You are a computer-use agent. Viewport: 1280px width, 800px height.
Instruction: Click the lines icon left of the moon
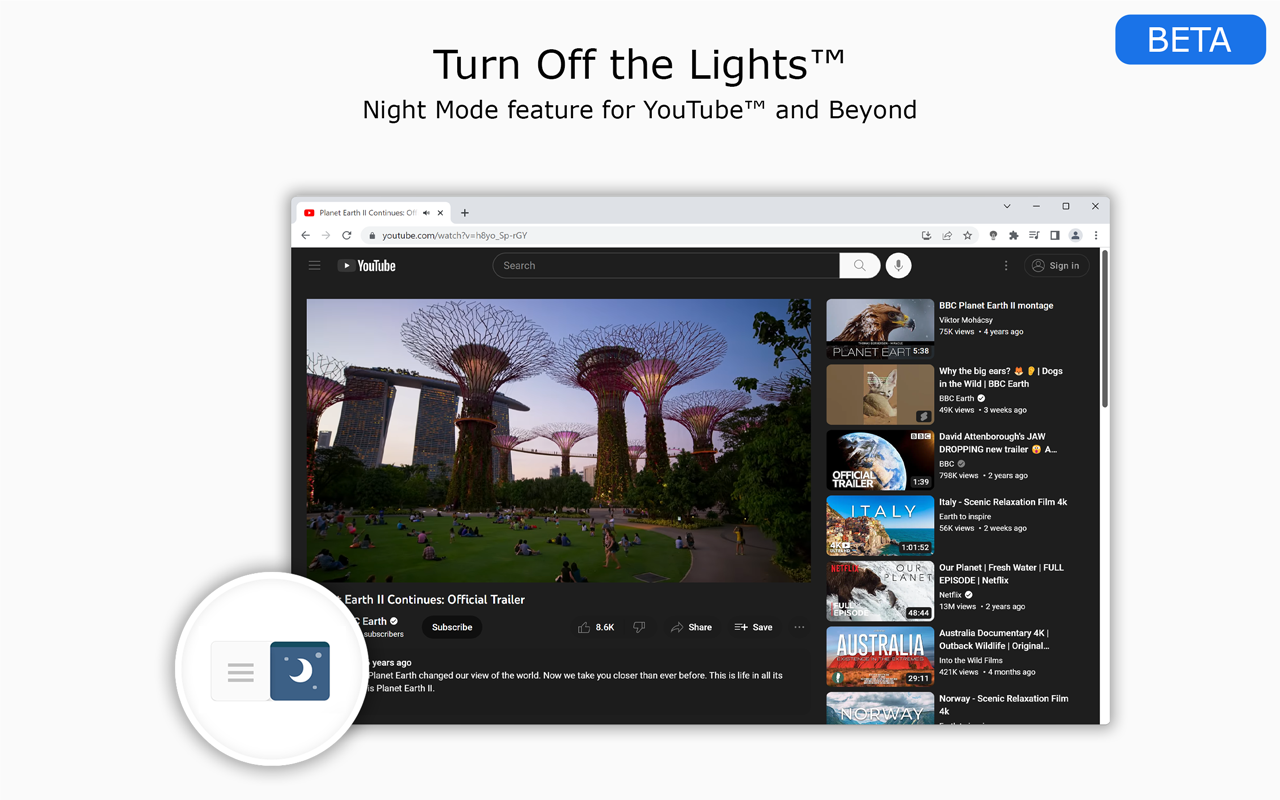(x=240, y=672)
